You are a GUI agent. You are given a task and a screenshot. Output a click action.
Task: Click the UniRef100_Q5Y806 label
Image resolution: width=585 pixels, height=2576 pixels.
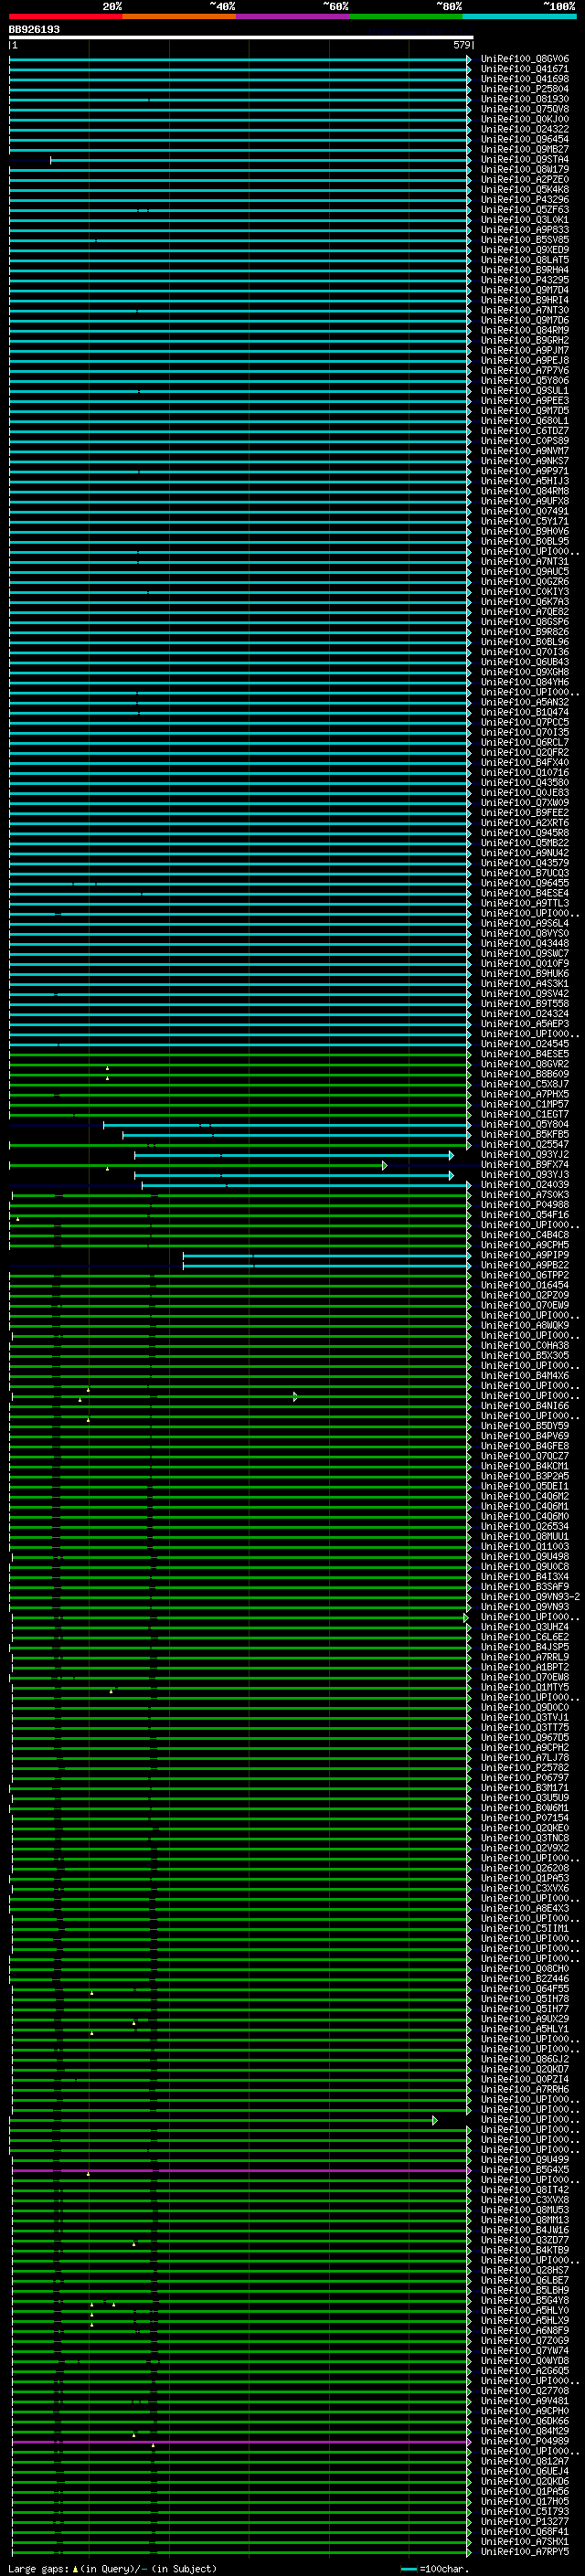tap(525, 381)
